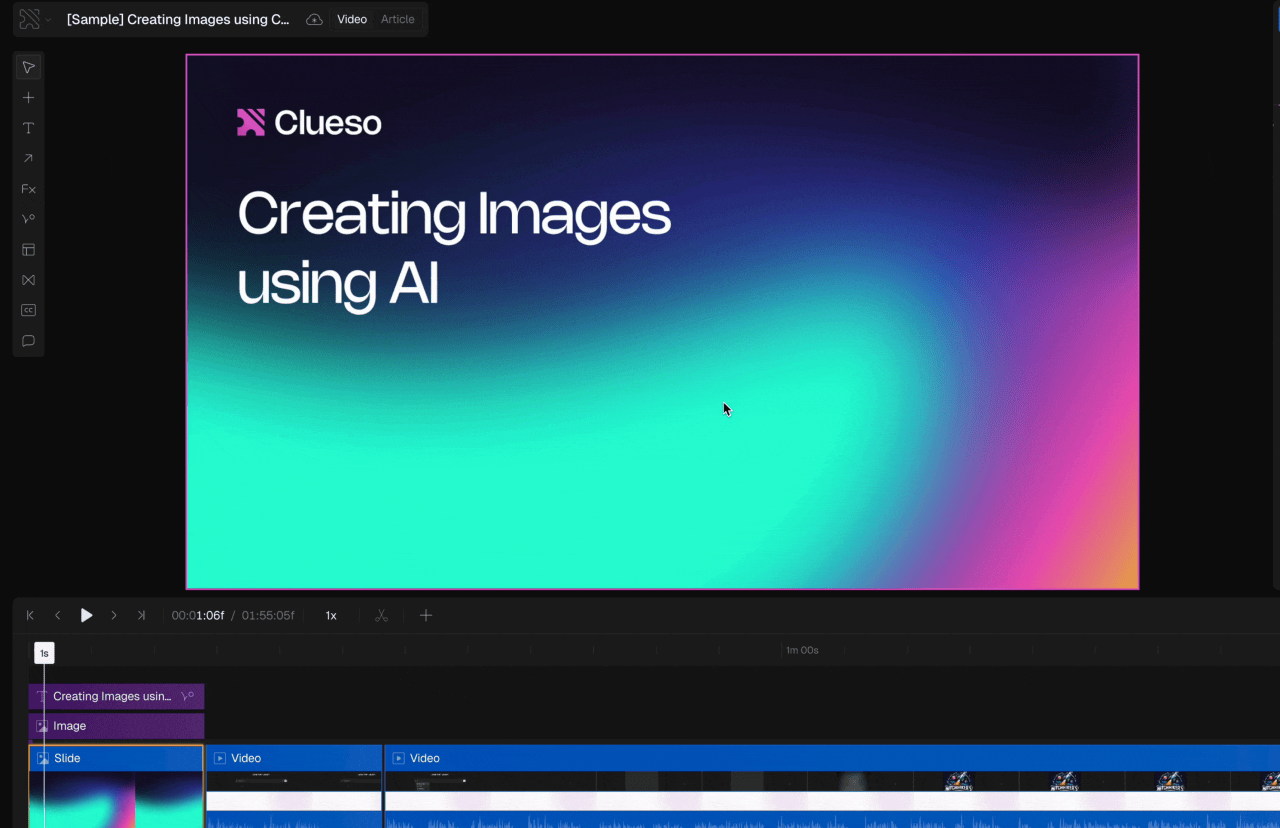Click the Clueso logo on canvas

(x=309, y=122)
